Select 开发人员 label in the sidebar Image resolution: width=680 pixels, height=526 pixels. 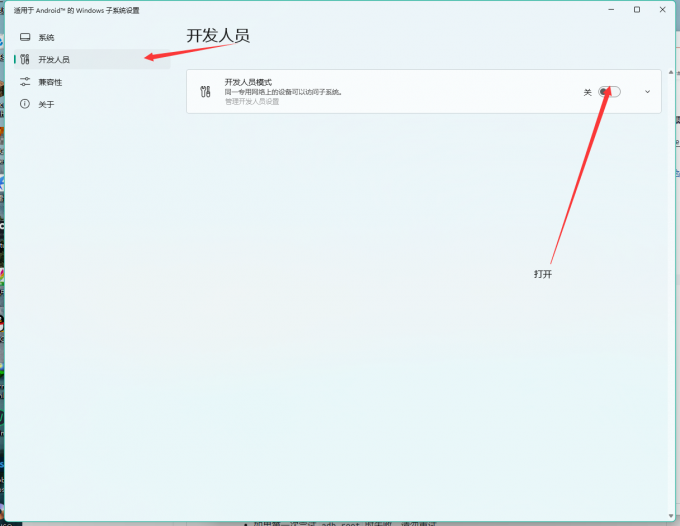[54, 60]
